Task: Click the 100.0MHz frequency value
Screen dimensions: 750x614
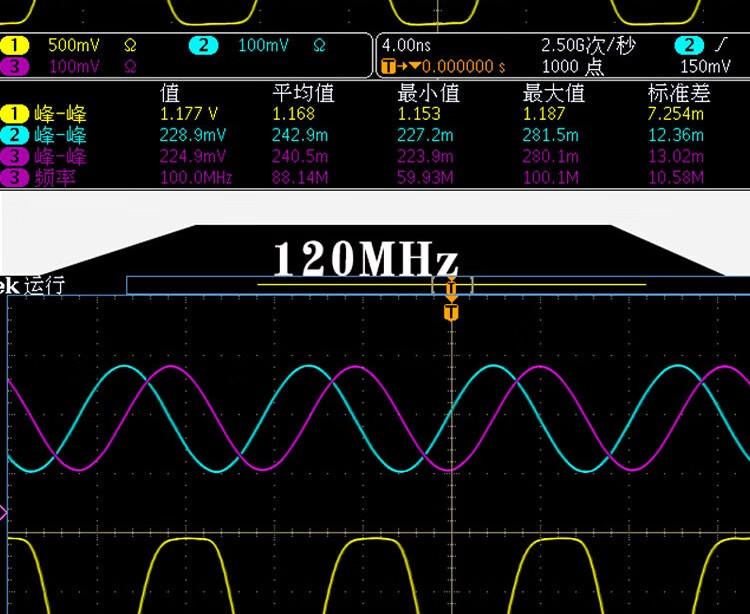Action: pyautogui.click(x=196, y=177)
